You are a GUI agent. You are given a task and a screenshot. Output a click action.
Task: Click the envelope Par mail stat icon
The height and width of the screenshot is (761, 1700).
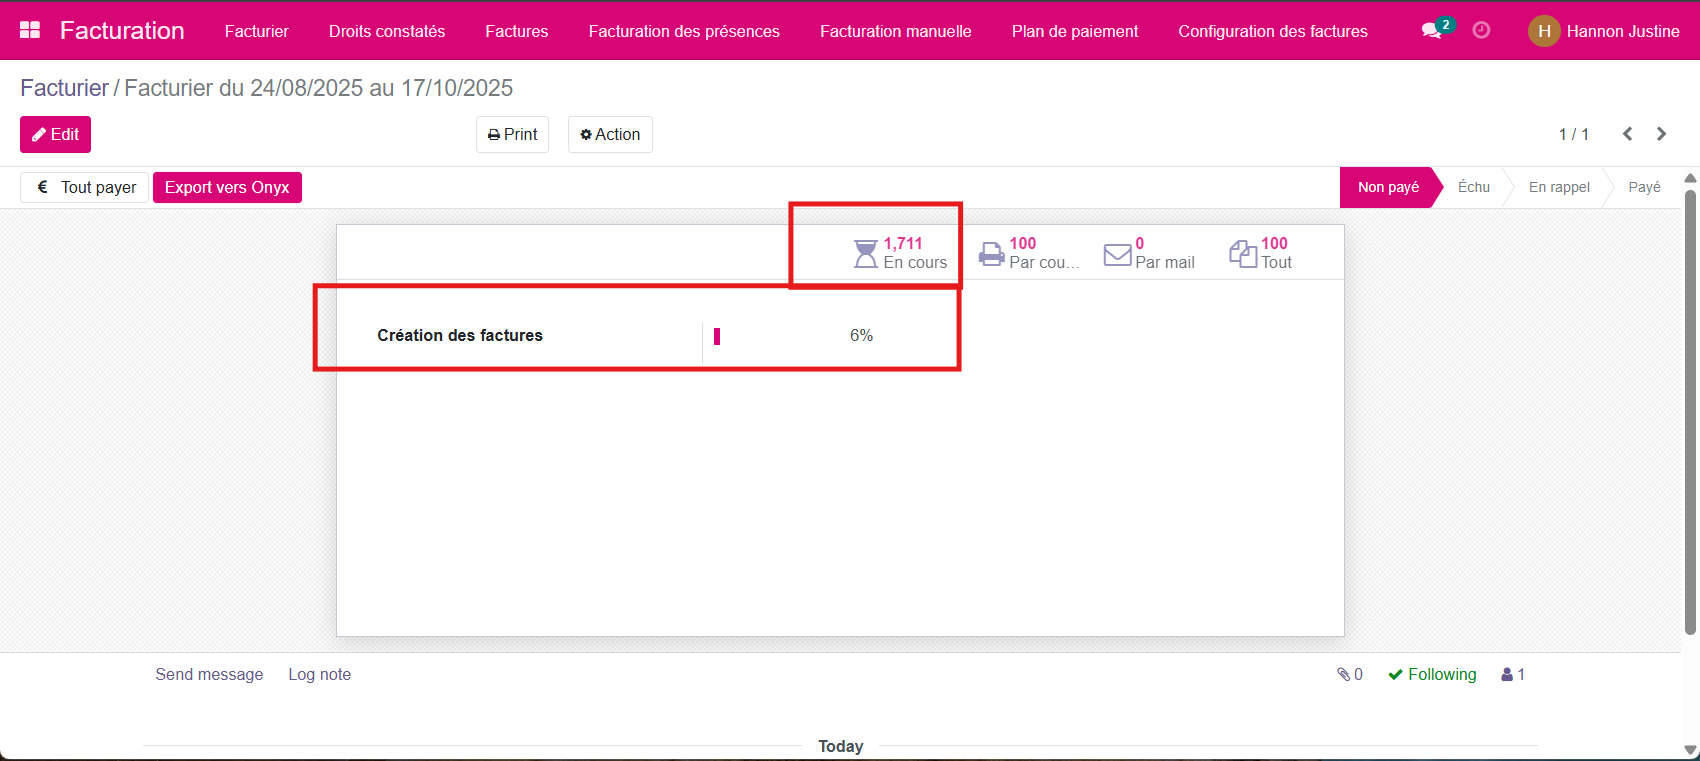coord(1117,254)
